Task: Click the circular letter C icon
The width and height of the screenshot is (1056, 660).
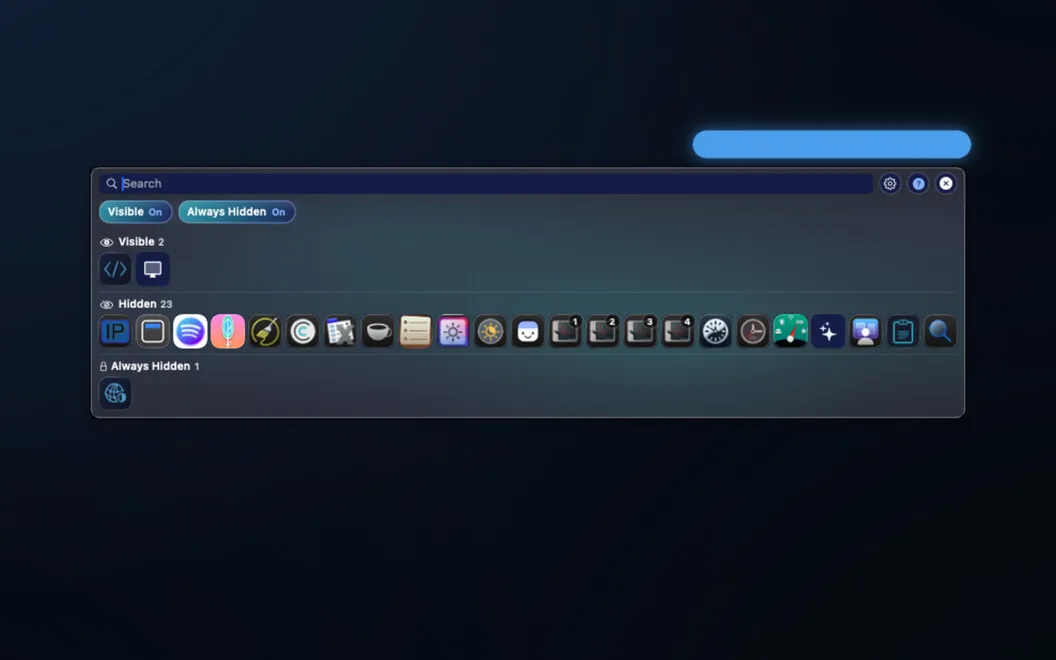Action: coord(302,331)
